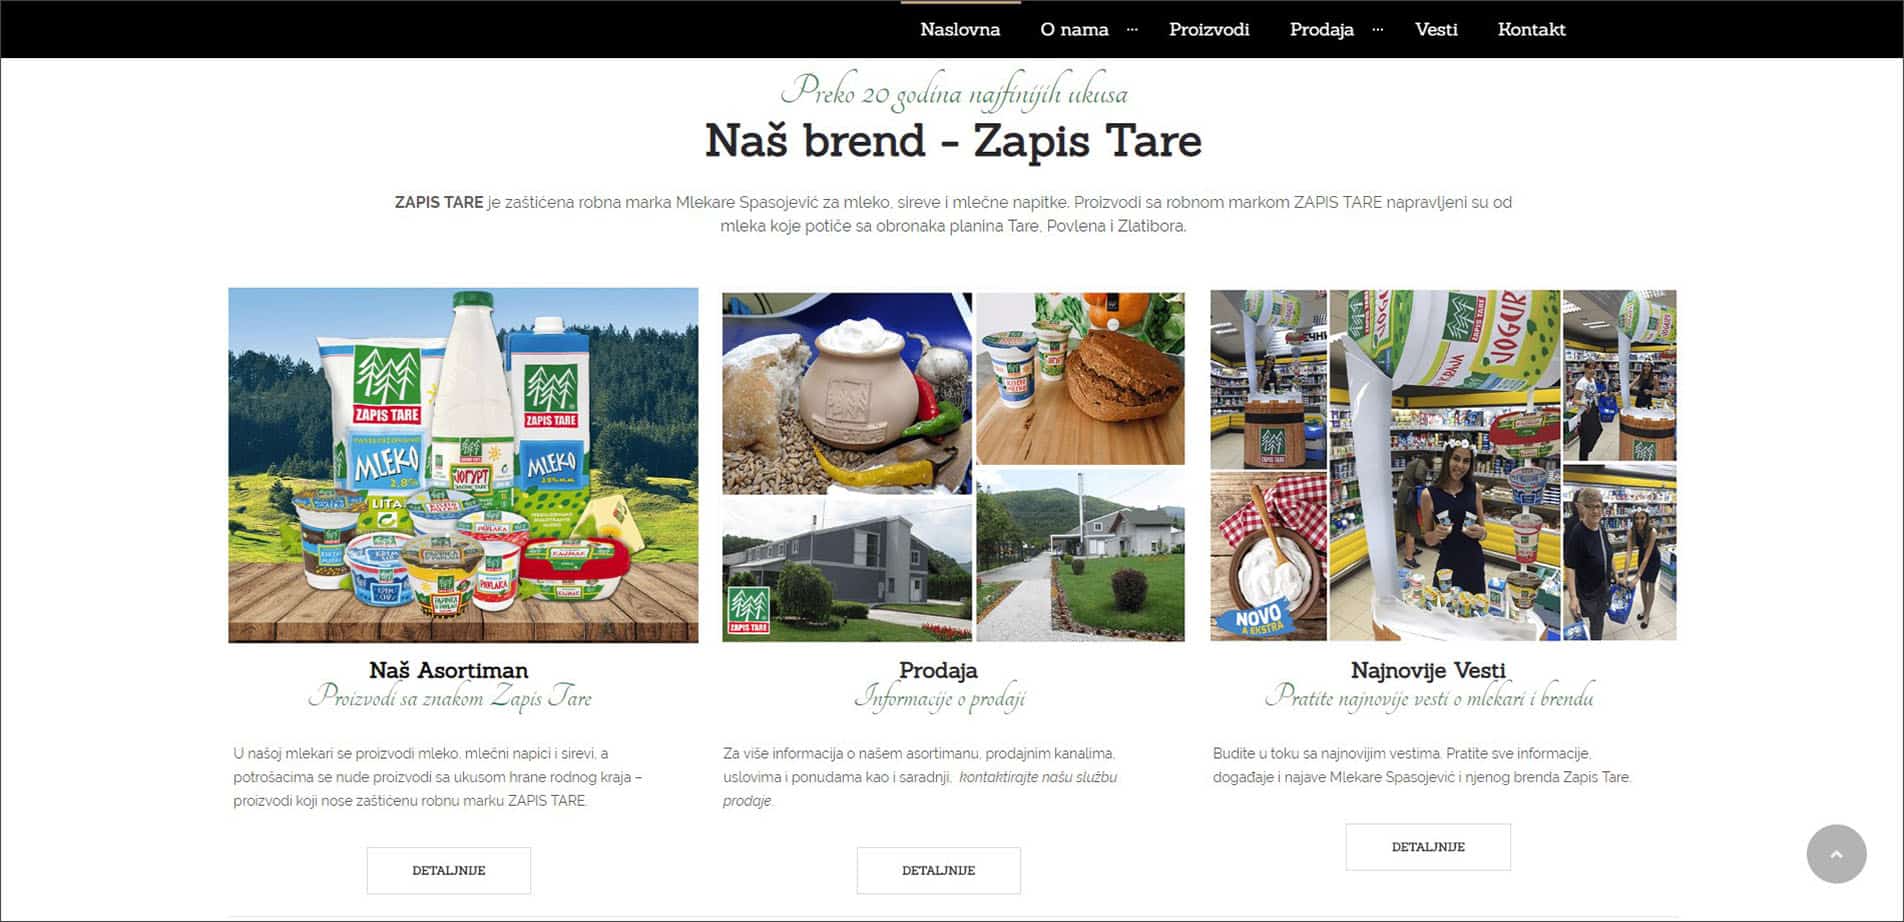The width and height of the screenshot is (1904, 922).
Task: Click the scroll-to-top arrow button
Action: pyautogui.click(x=1836, y=854)
